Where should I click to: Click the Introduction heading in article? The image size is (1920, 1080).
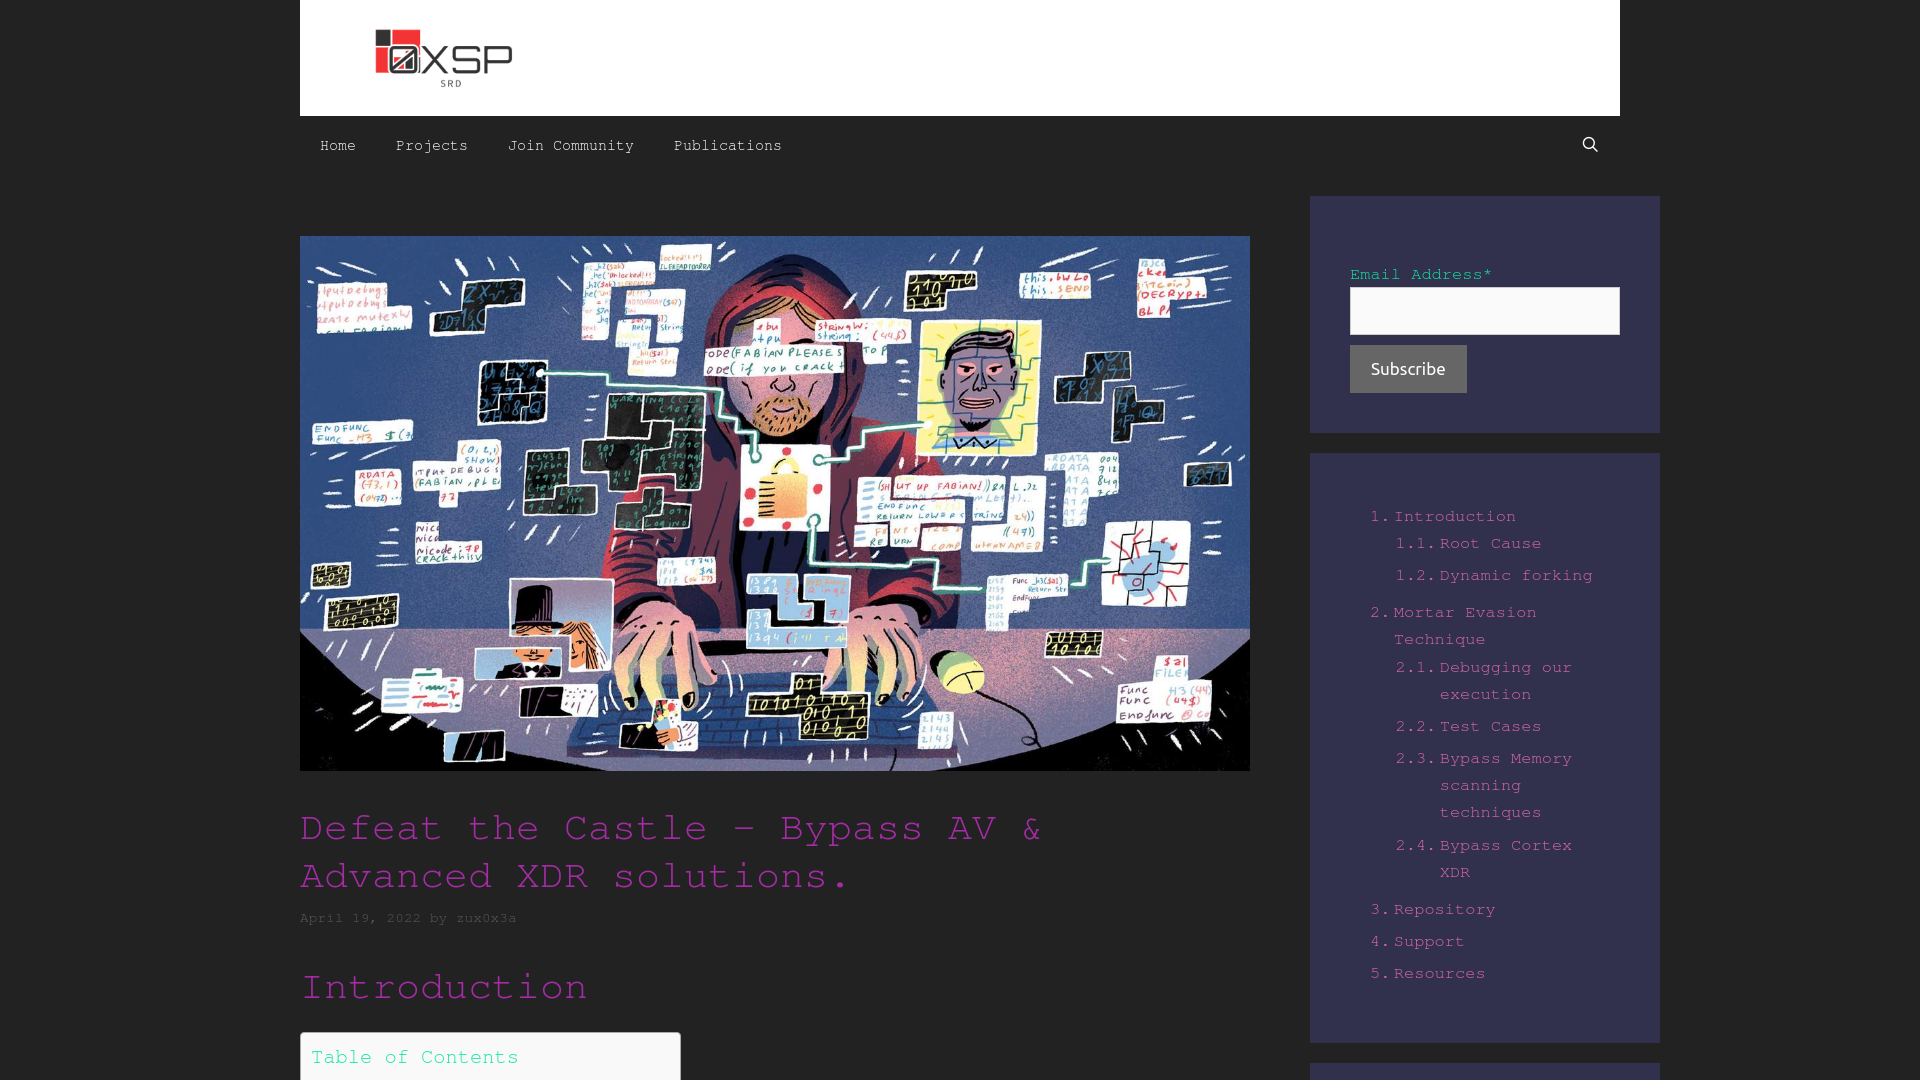point(444,988)
